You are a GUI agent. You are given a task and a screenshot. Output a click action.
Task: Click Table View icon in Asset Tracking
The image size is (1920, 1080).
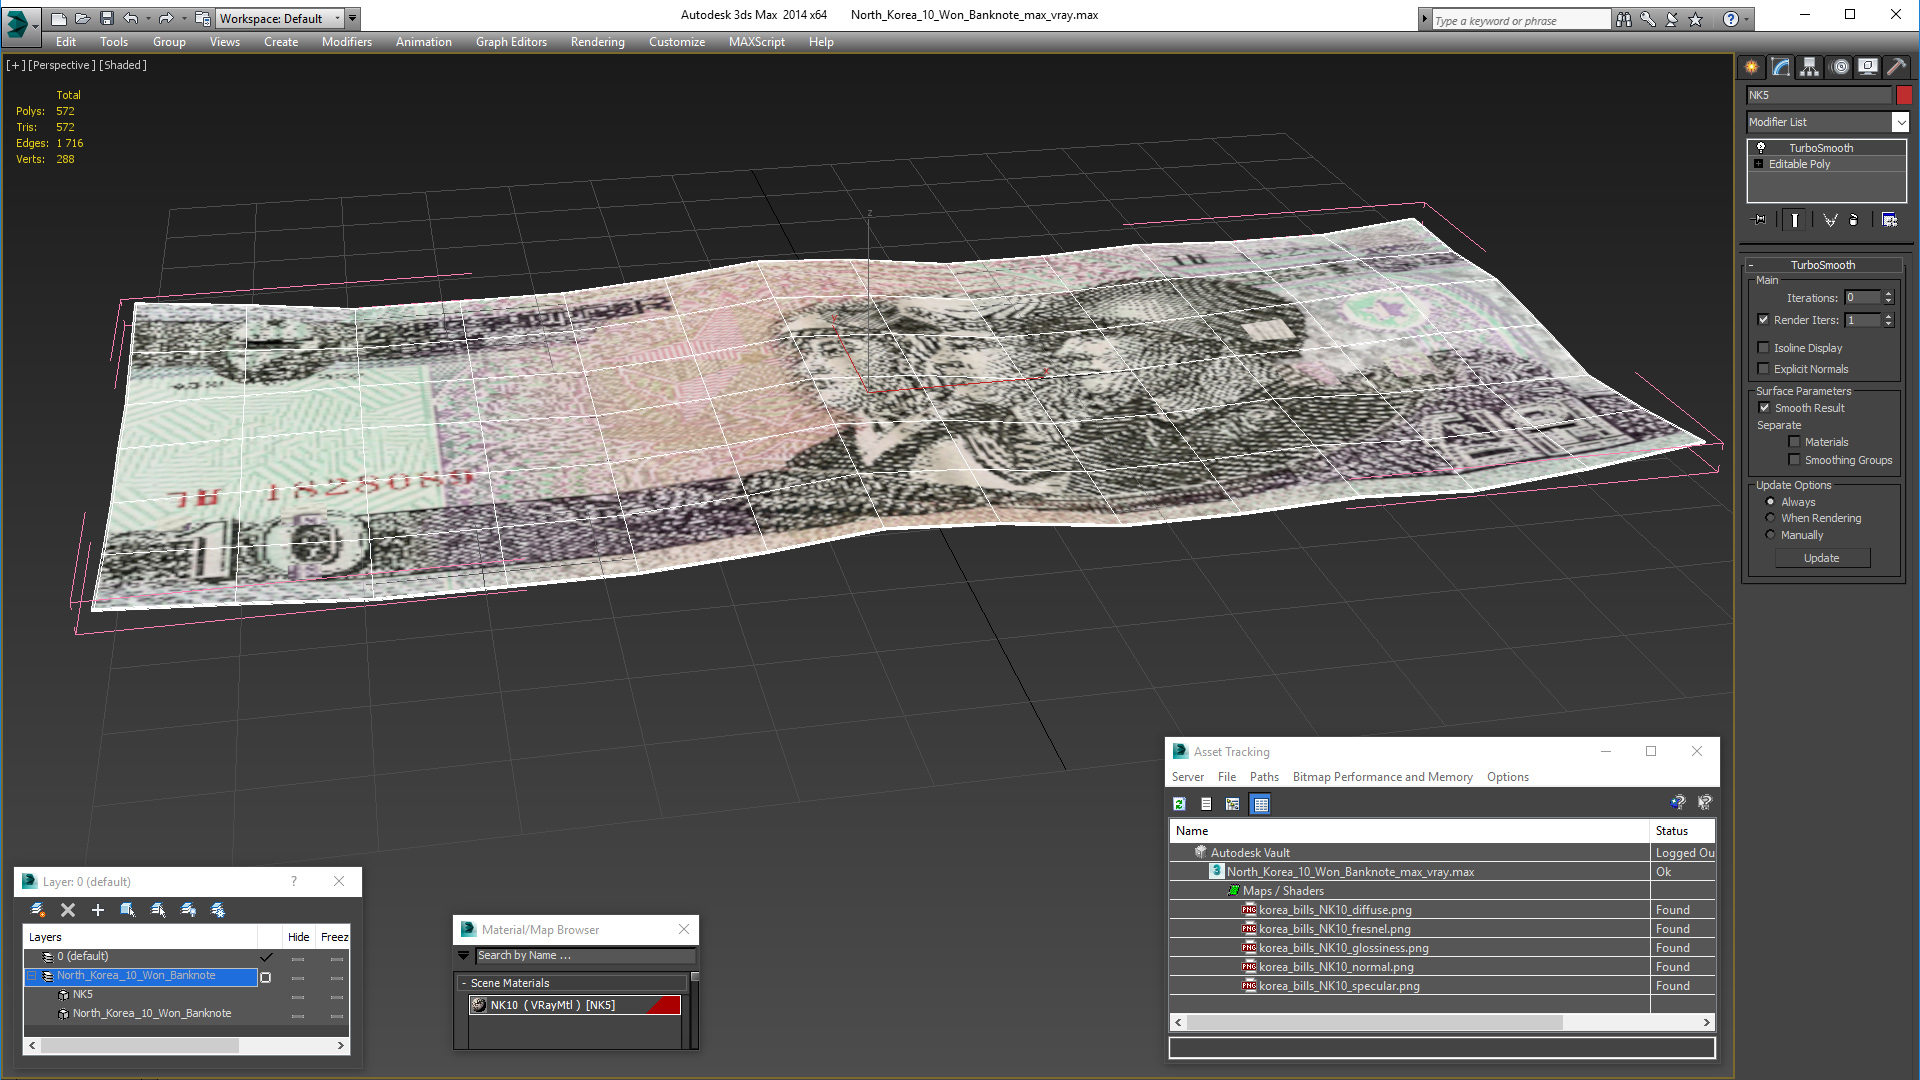pos(1260,804)
